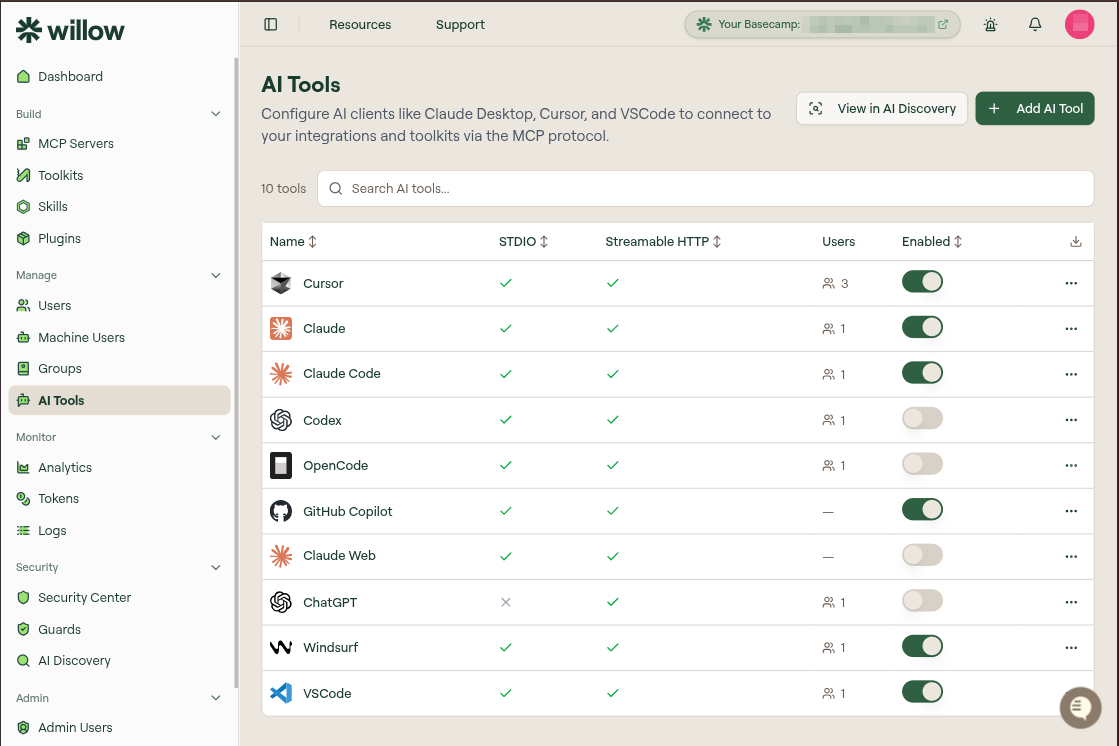This screenshot has width=1119, height=746.
Task: Collapse the Monitor section chevron
Action: coord(216,438)
